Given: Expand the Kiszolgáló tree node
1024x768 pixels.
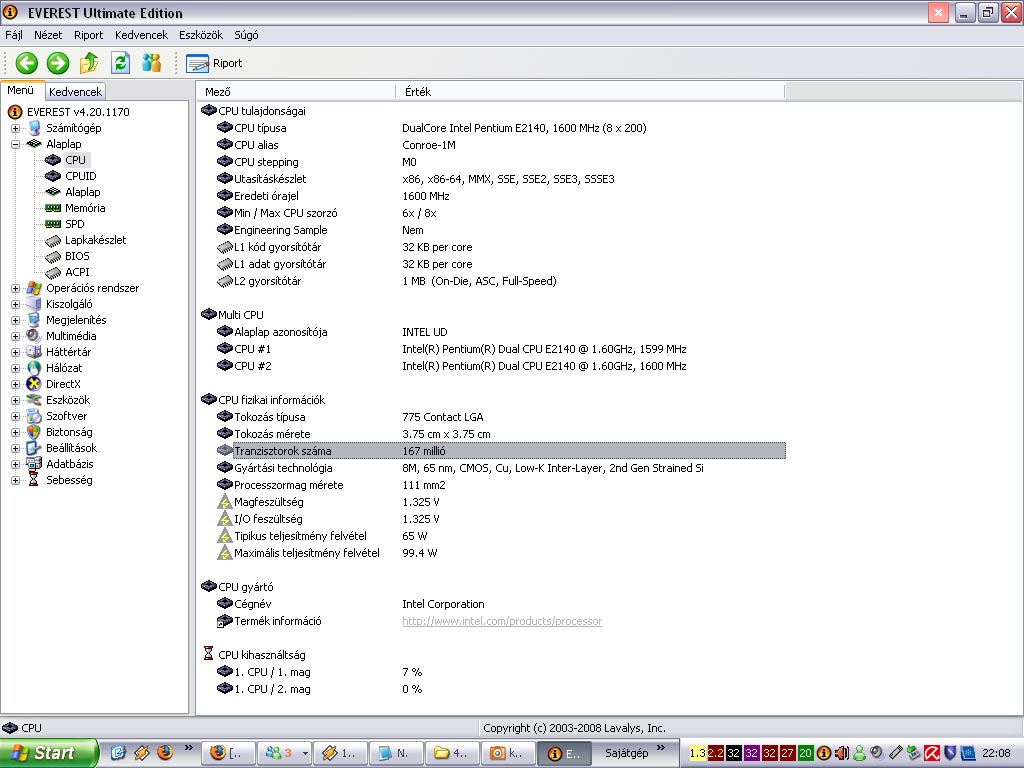Looking at the screenshot, I should click(15, 304).
